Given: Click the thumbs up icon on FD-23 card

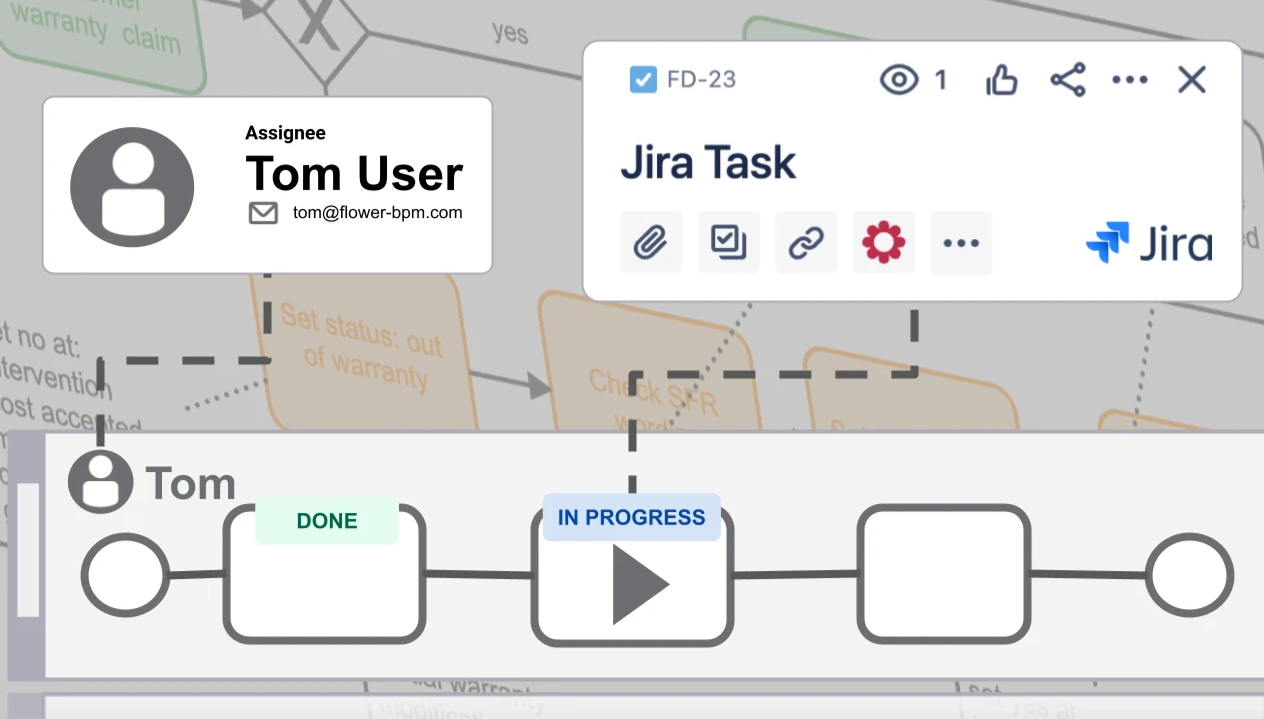Looking at the screenshot, I should point(1002,80).
